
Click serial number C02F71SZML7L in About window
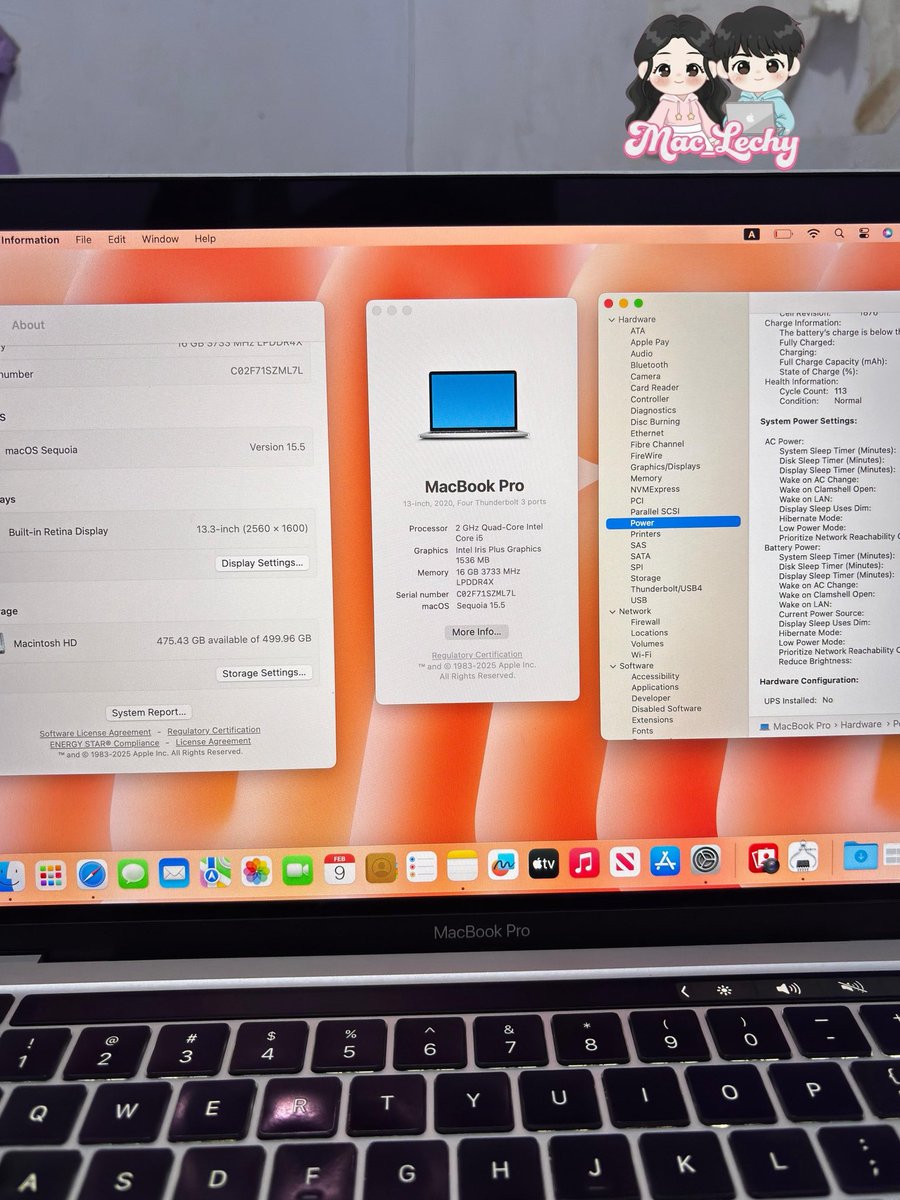267,371
